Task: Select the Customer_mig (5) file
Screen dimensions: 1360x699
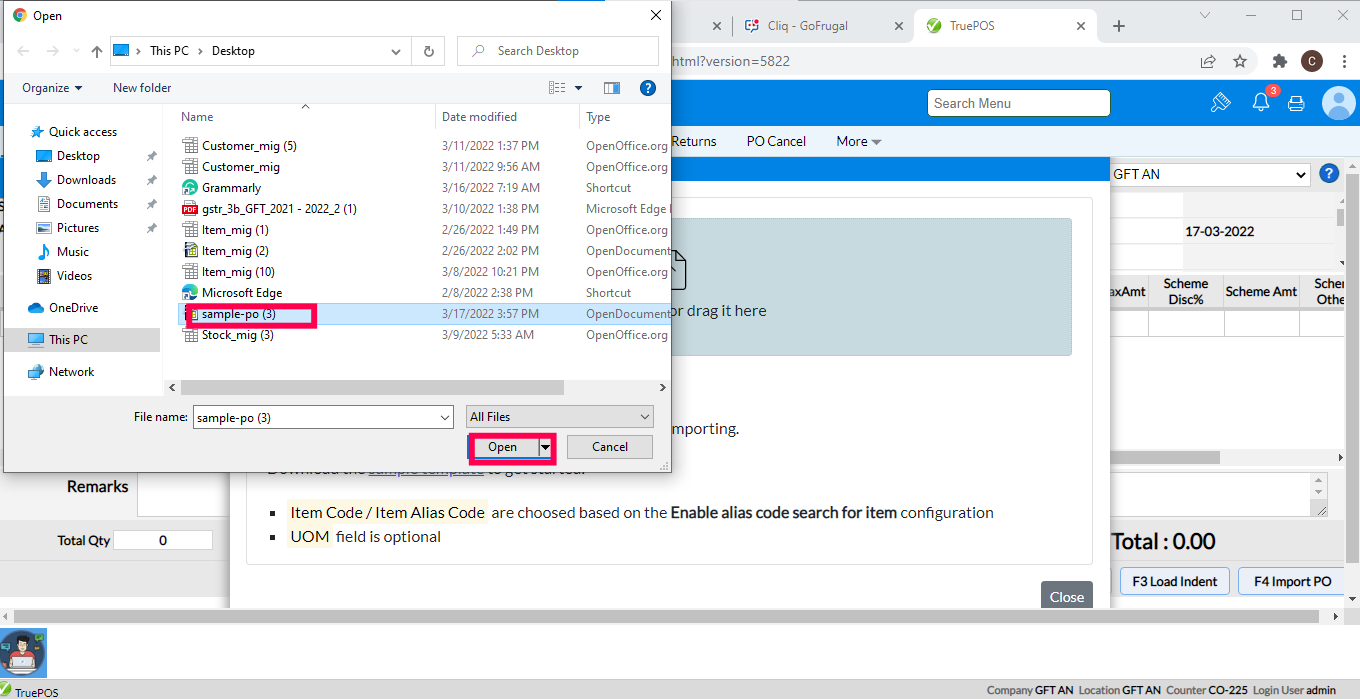Action: pyautogui.click(x=249, y=146)
